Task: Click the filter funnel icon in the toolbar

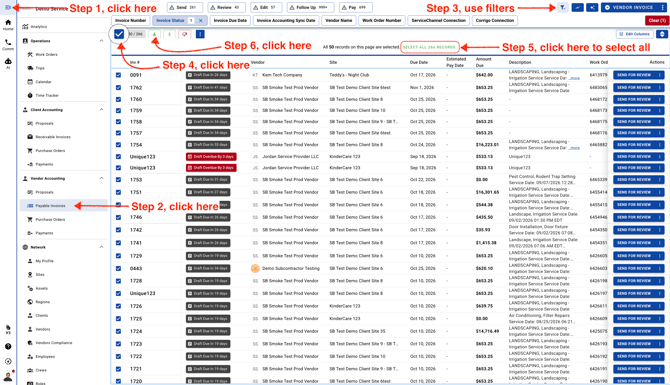Action: click(x=563, y=7)
